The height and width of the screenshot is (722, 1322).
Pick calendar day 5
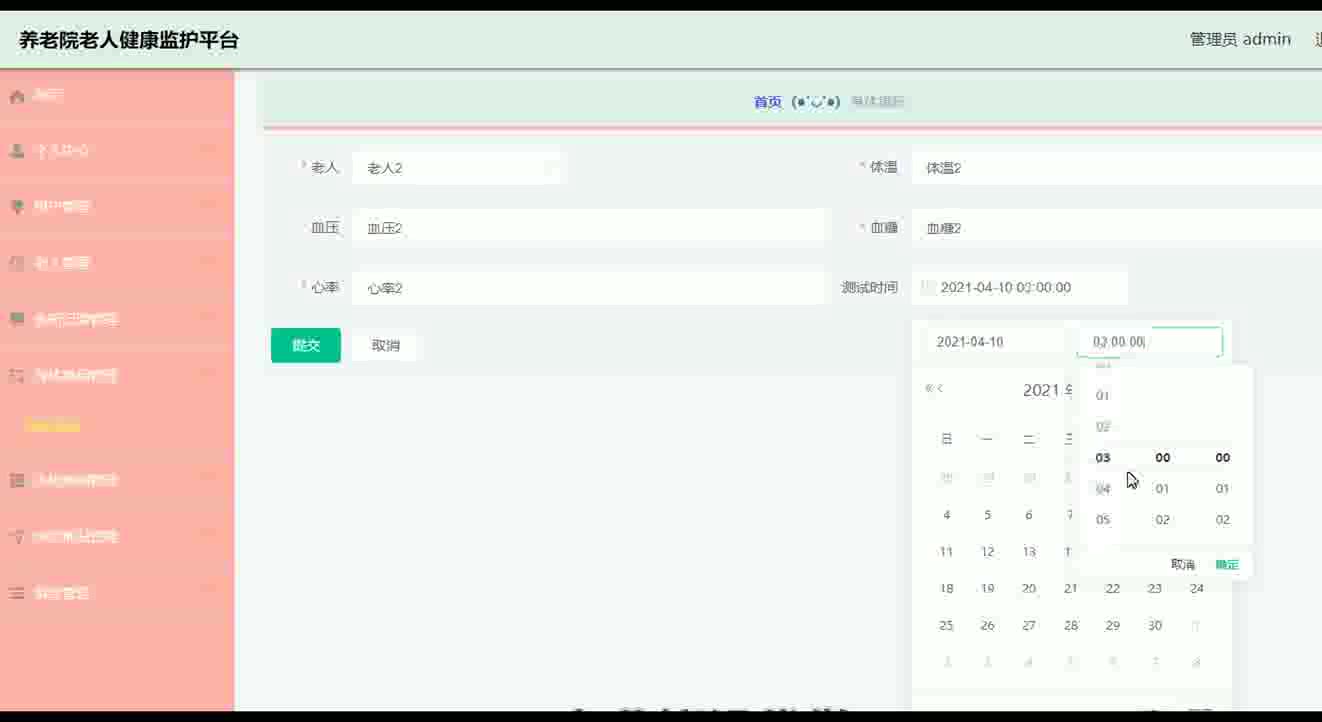pyautogui.click(x=987, y=515)
